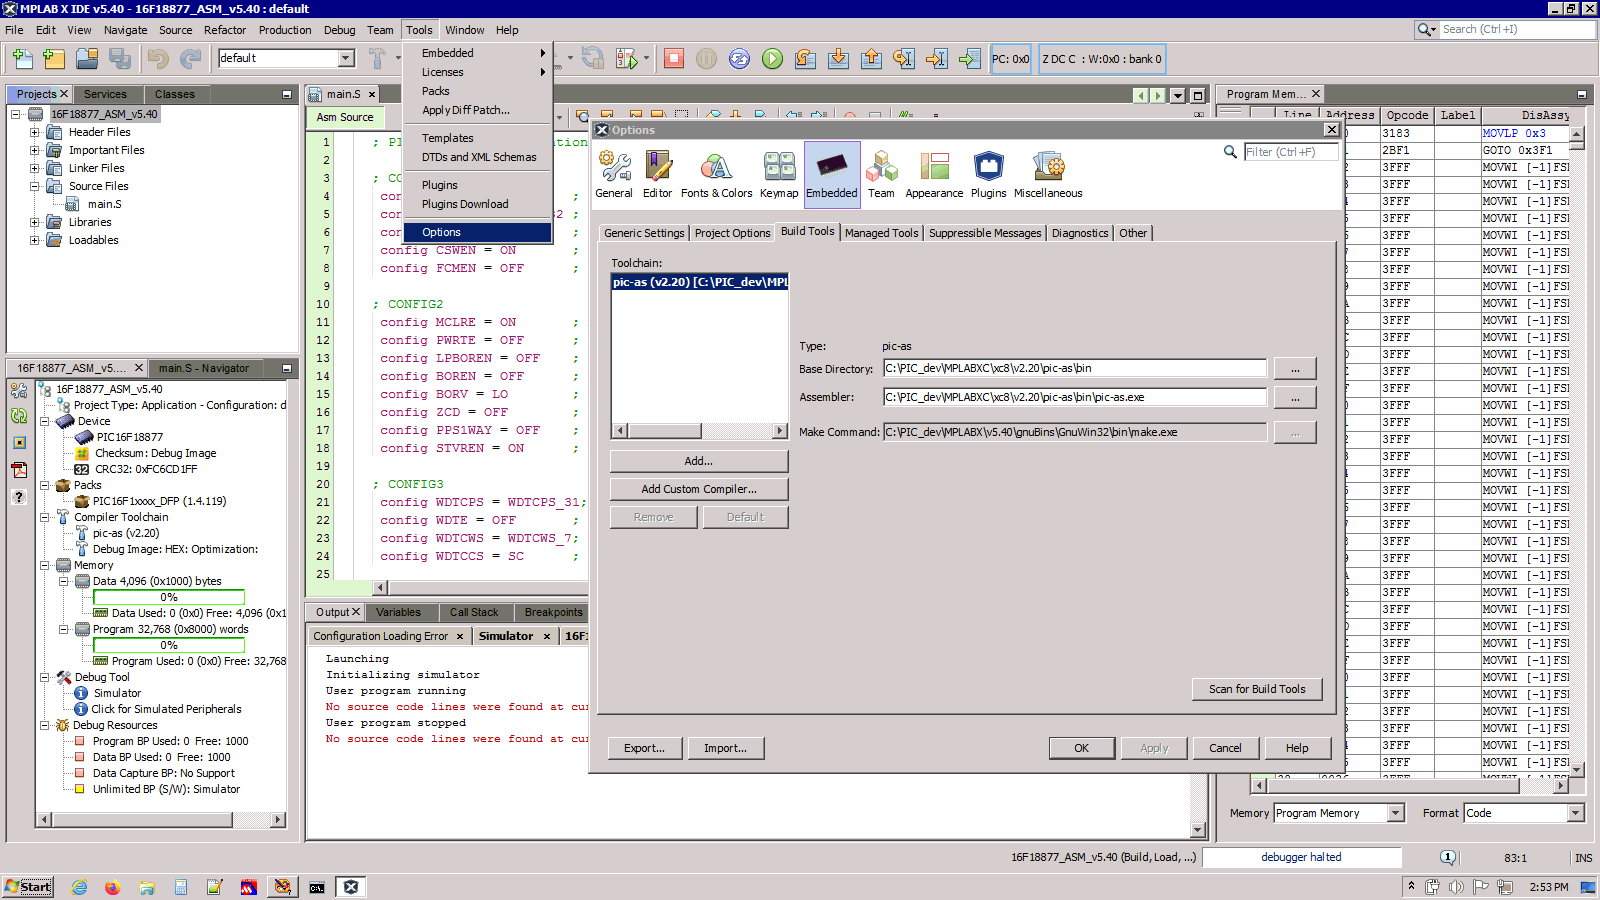Click Cancel in the Options dialog

point(1225,748)
